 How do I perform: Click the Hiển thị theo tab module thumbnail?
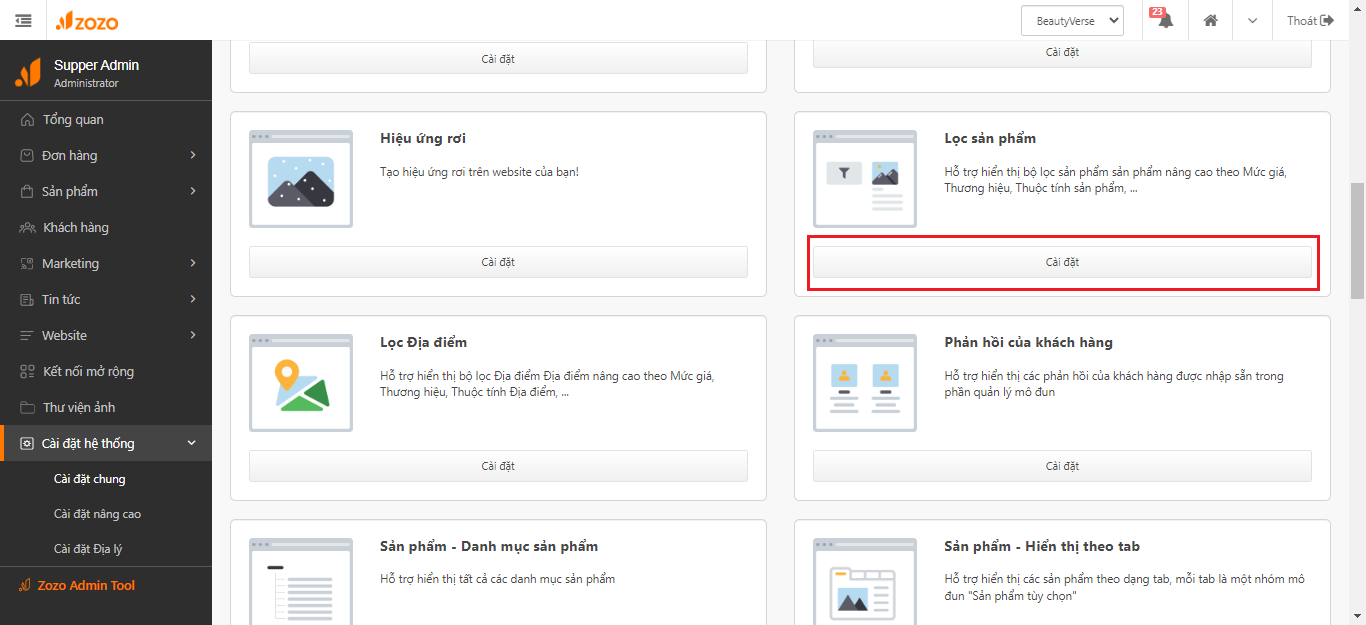865,581
